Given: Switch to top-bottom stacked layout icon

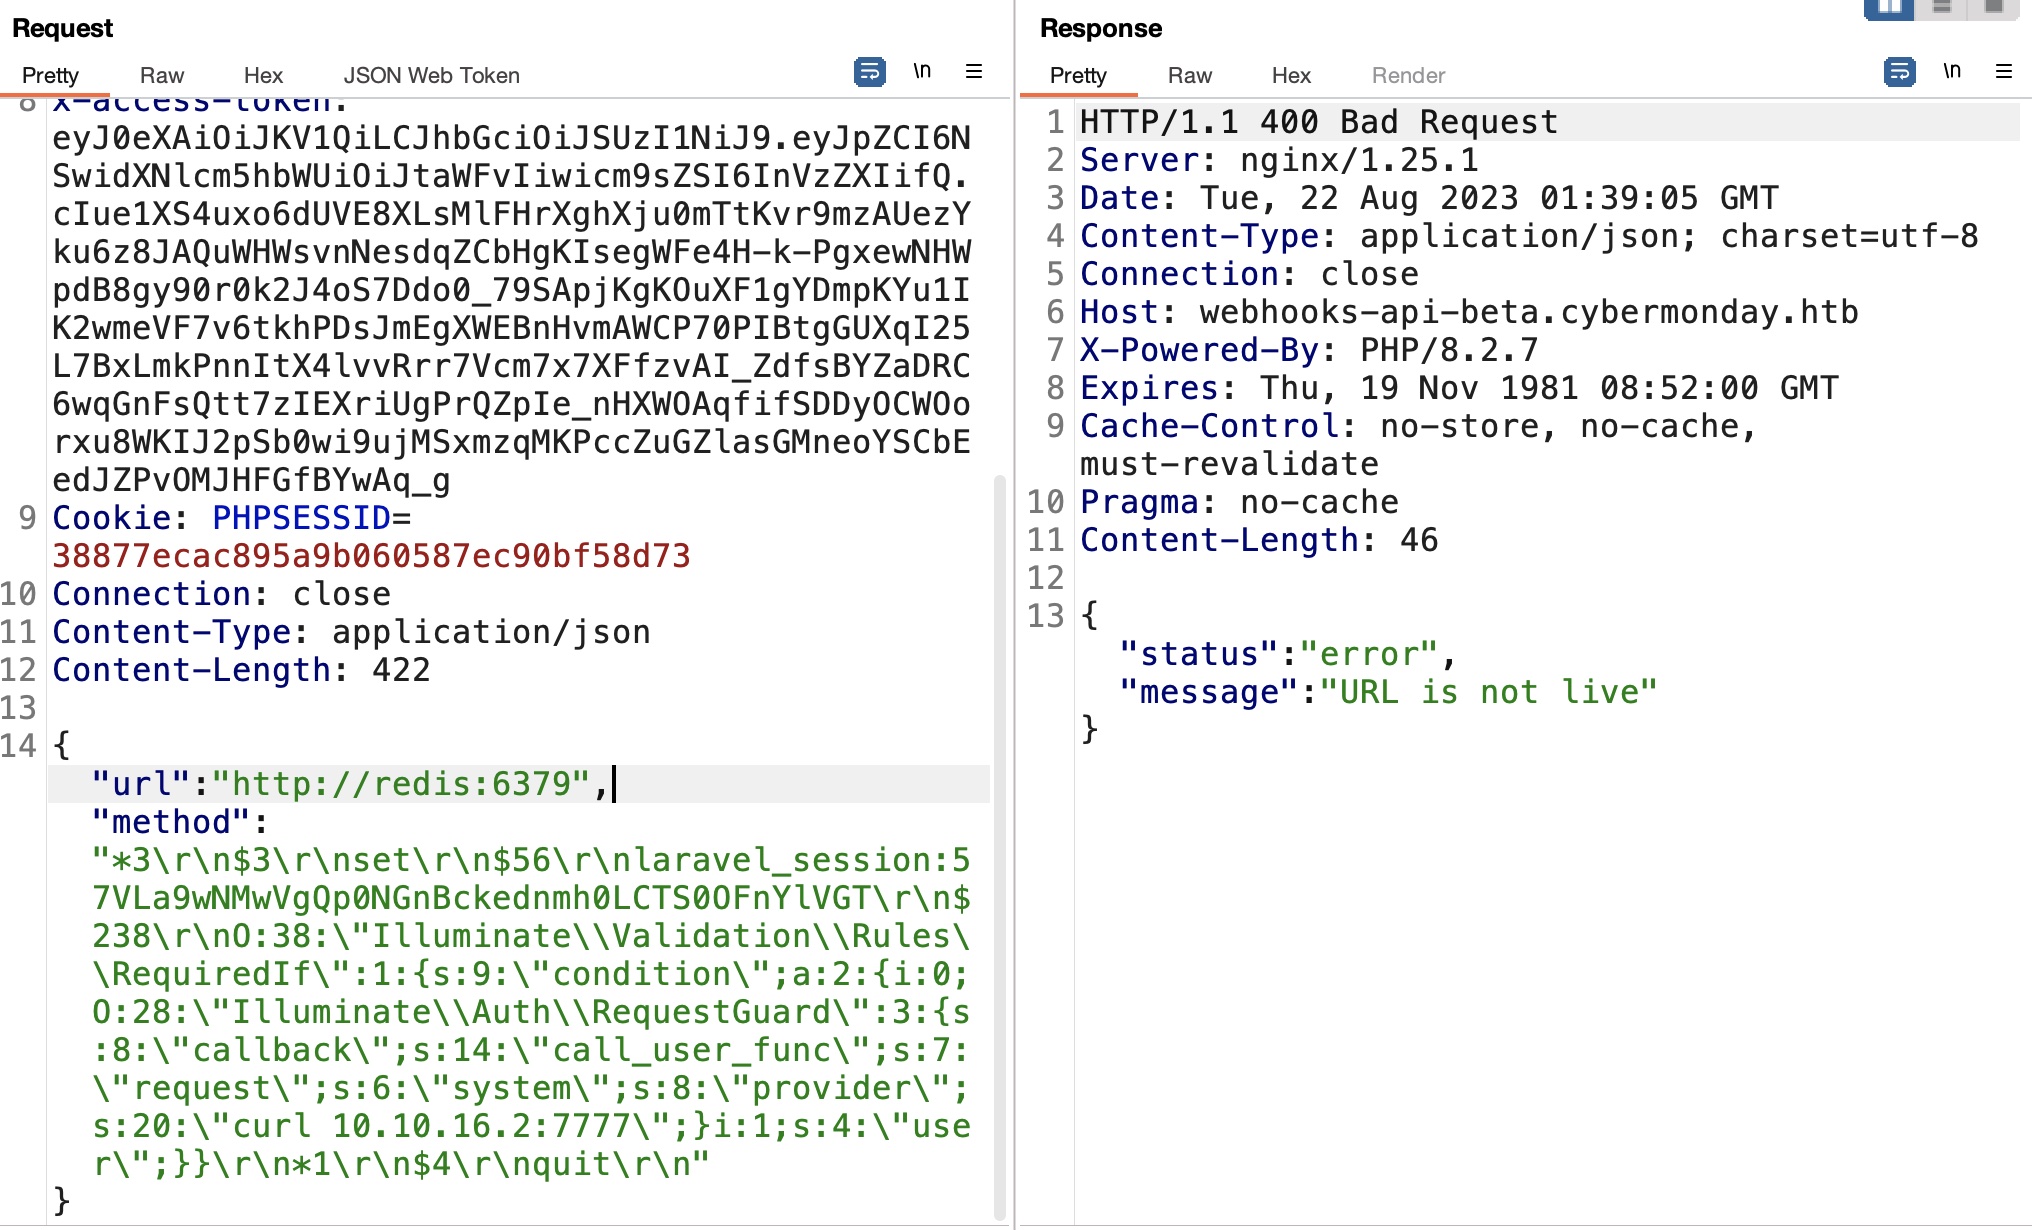Looking at the screenshot, I should [x=1942, y=8].
